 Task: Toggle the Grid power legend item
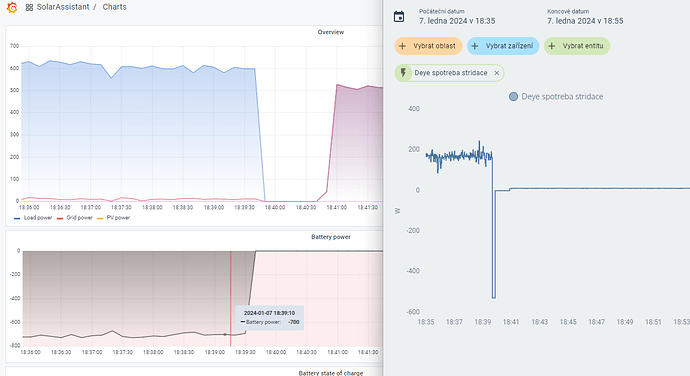click(75, 218)
